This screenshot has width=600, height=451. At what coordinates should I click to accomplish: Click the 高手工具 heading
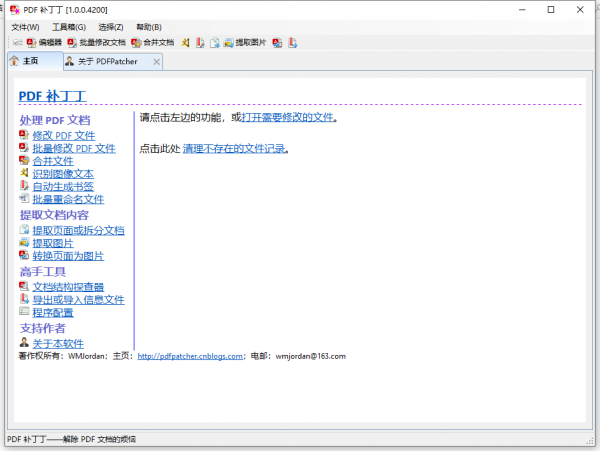pyautogui.click(x=42, y=272)
